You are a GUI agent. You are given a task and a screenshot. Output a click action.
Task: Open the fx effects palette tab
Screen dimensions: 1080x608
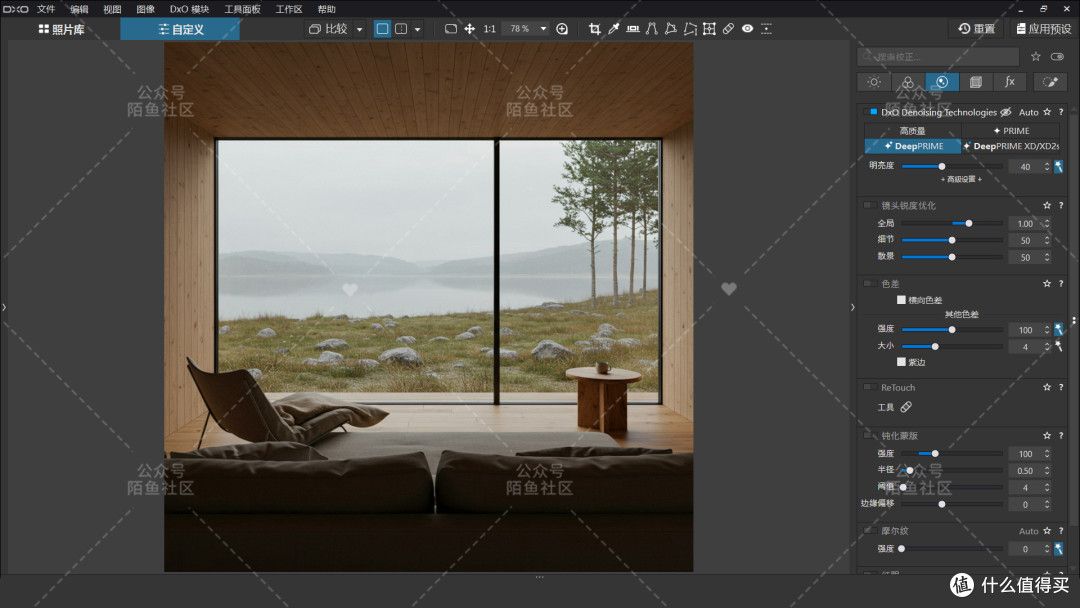[1010, 82]
